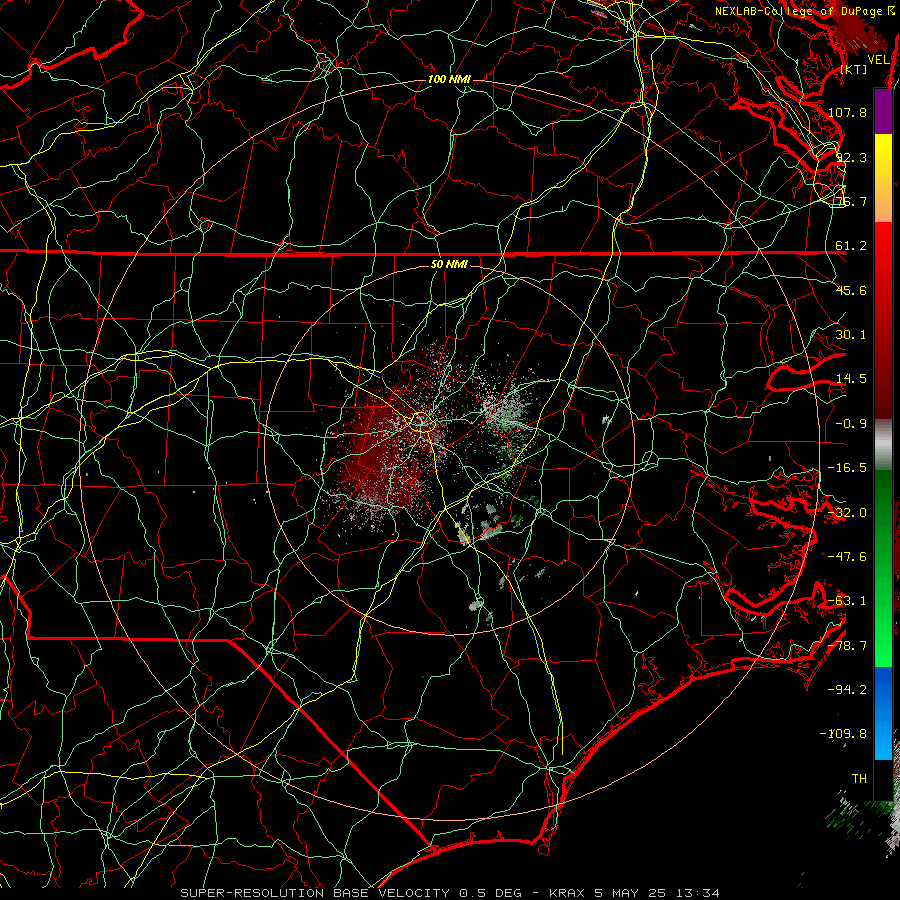Click the 61.2 velocity scale value
The height and width of the screenshot is (900, 900).
(851, 246)
